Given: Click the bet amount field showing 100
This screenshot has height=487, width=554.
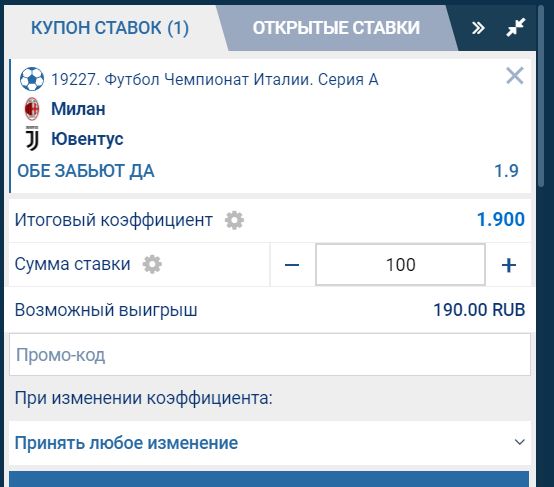Looking at the screenshot, I should coord(400,264).
